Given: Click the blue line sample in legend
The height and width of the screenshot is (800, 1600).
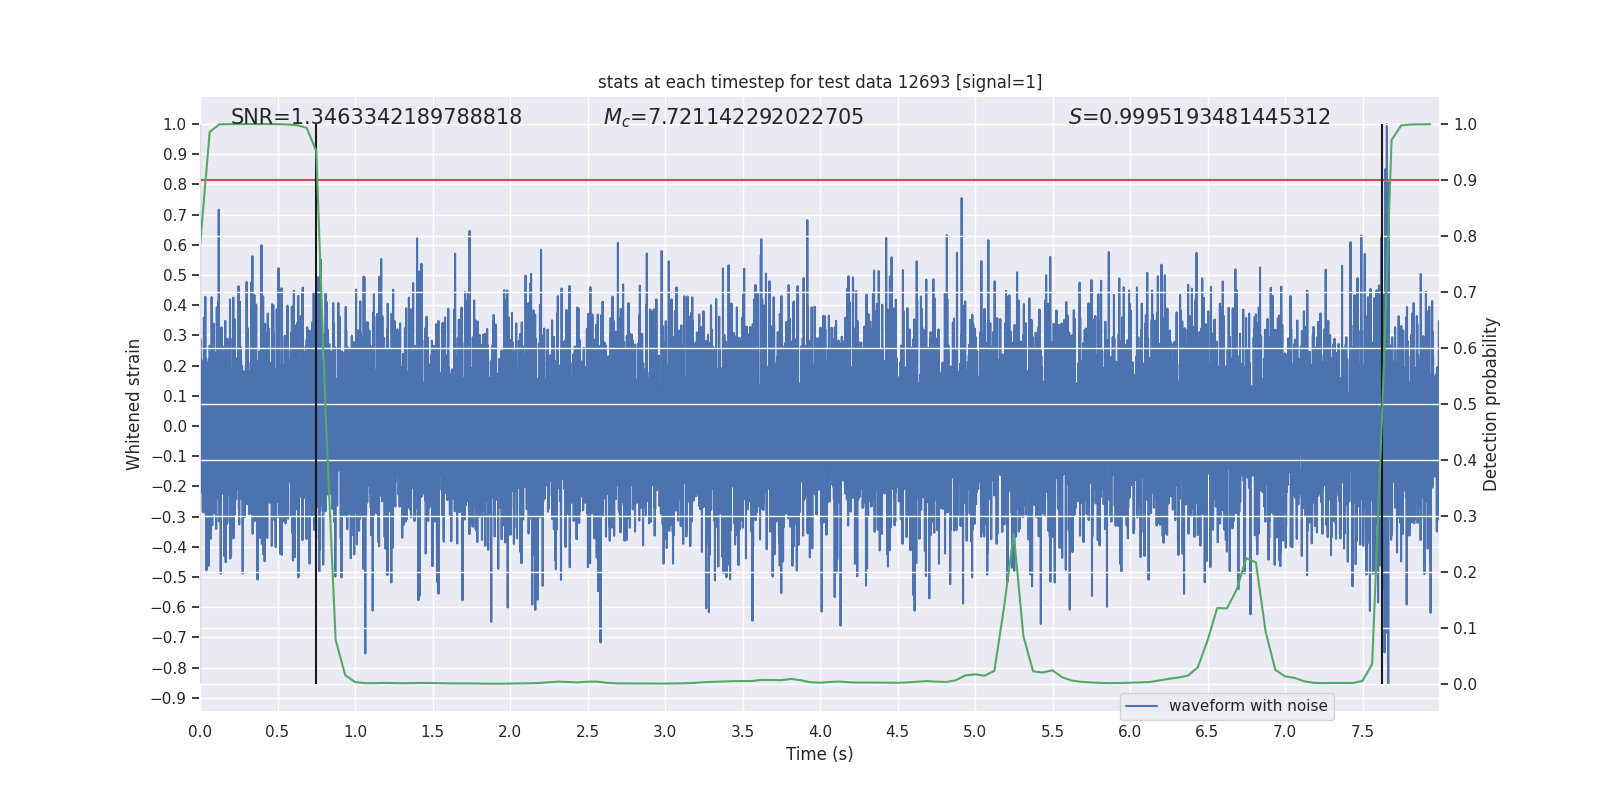Looking at the screenshot, I should [1141, 706].
